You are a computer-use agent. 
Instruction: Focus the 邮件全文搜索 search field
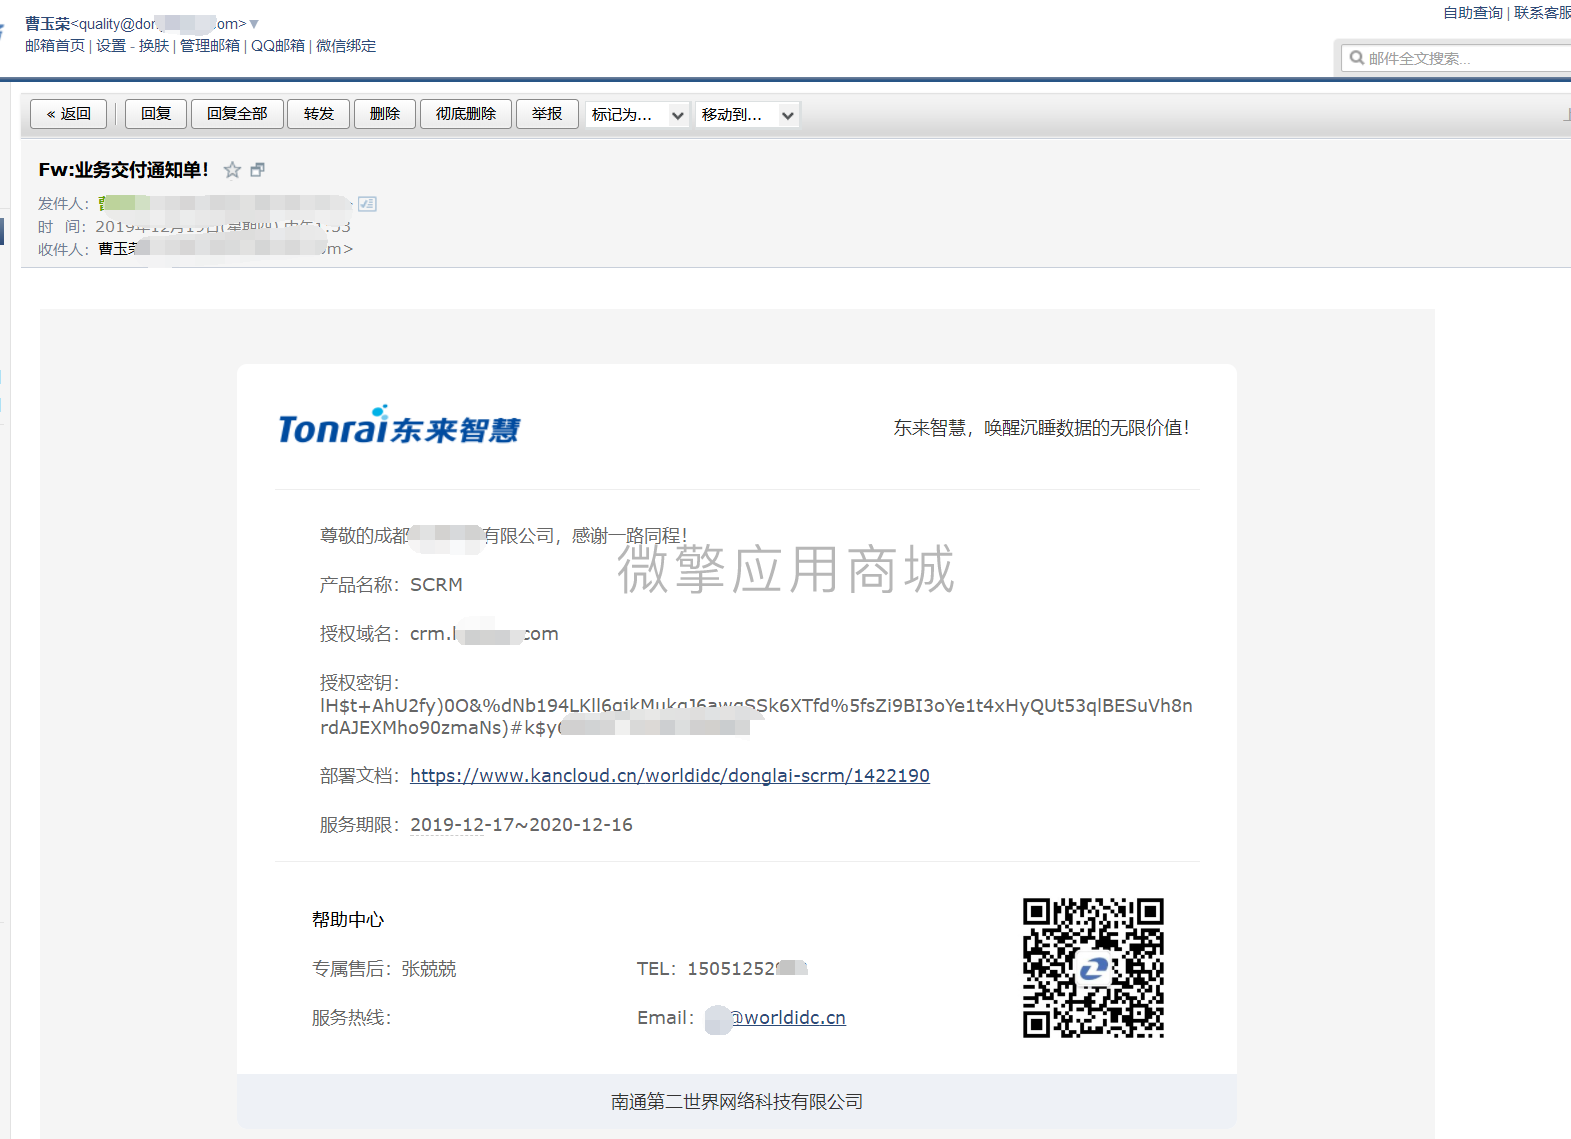[1456, 58]
